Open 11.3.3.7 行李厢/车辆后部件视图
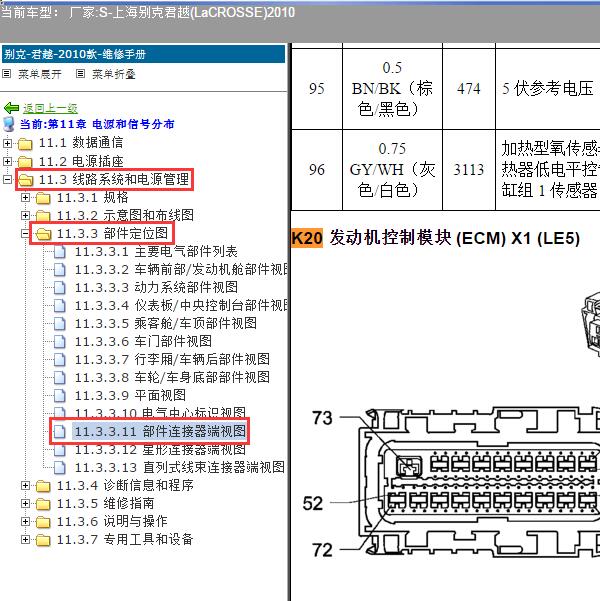This screenshot has height=601, width=600. click(172, 360)
